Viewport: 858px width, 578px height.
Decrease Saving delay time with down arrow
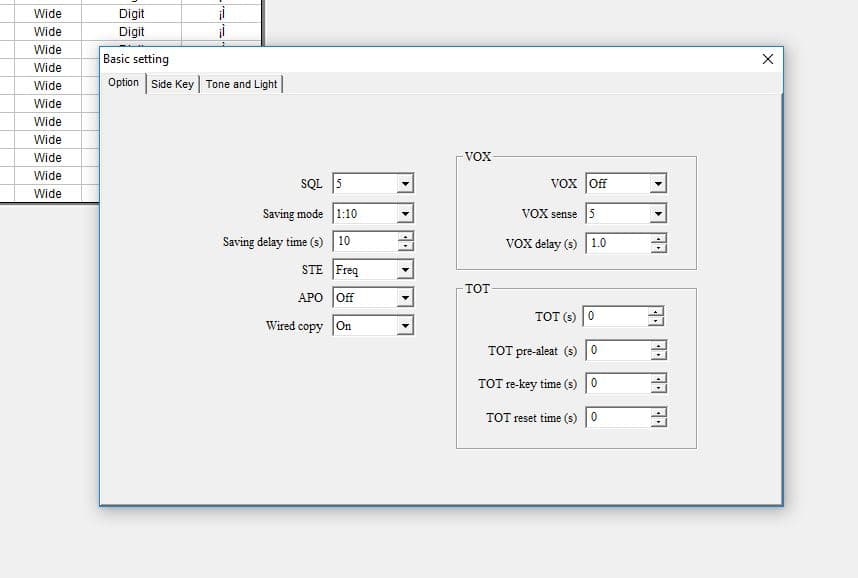coord(405,246)
